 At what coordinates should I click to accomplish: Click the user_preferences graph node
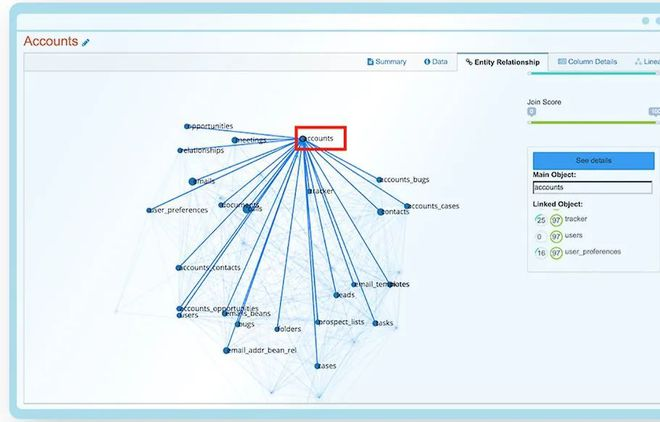[x=150, y=211]
